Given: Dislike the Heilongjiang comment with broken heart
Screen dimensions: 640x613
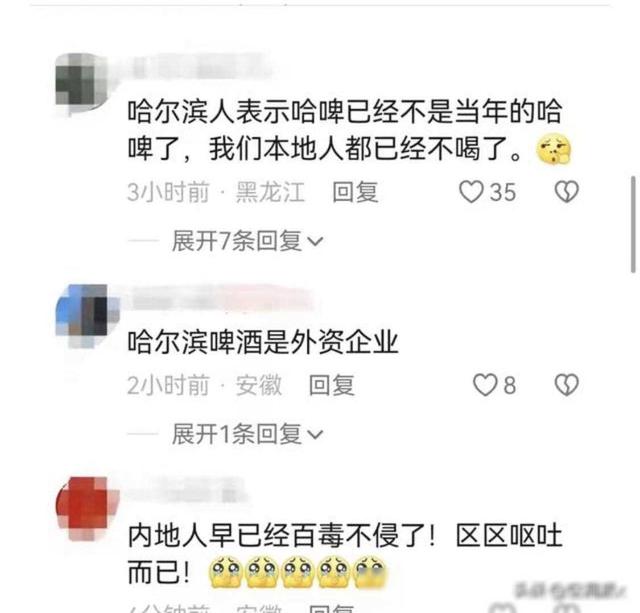Looking at the screenshot, I should coord(567,192).
